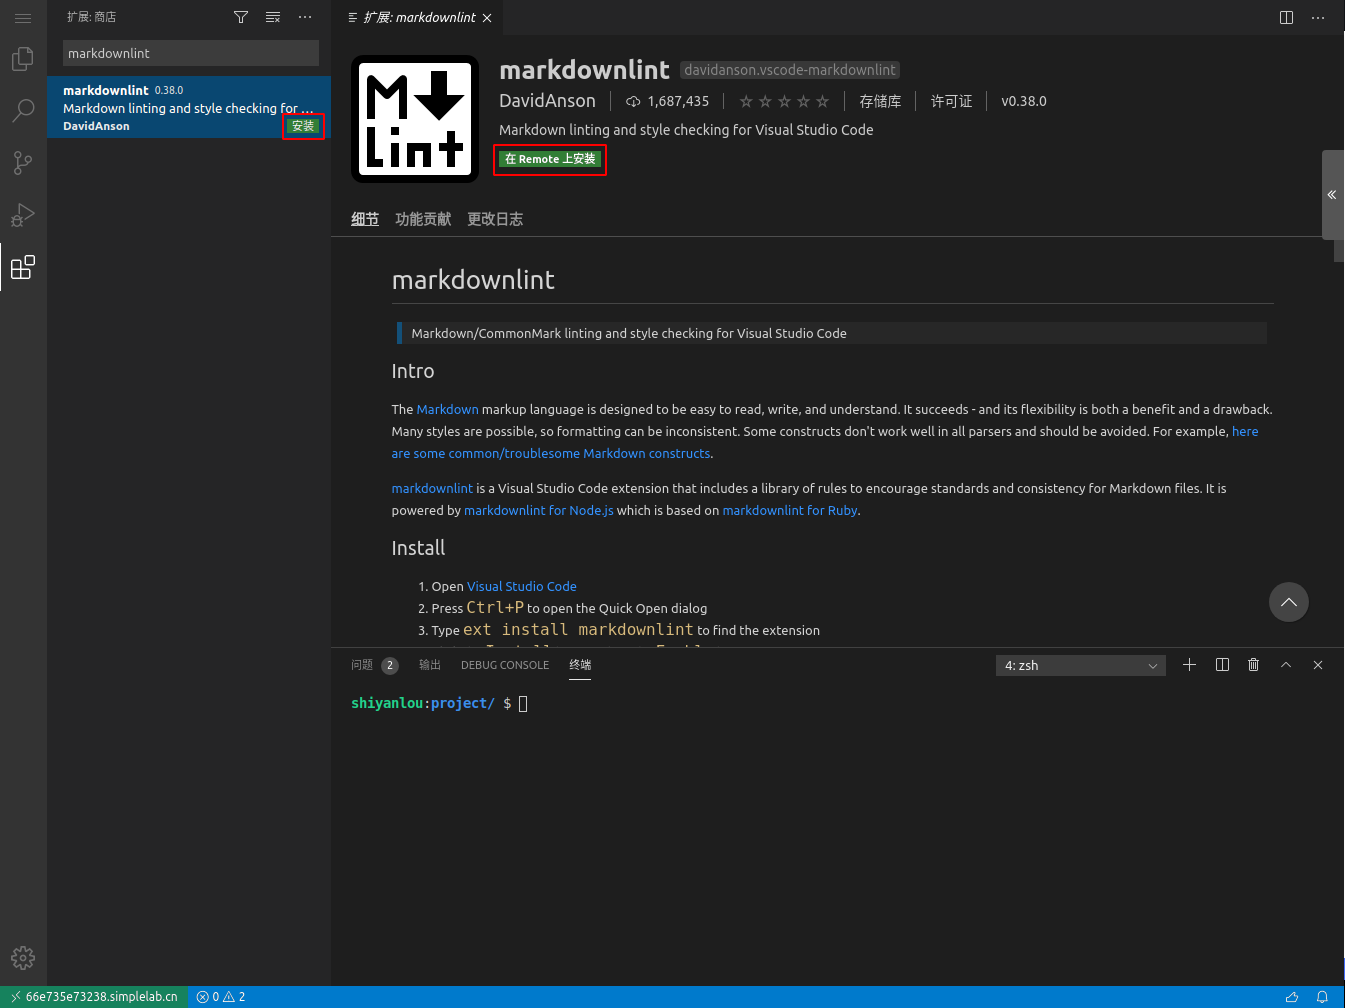
Task: Switch to the 更改日志 changelog tab
Action: coord(495,219)
